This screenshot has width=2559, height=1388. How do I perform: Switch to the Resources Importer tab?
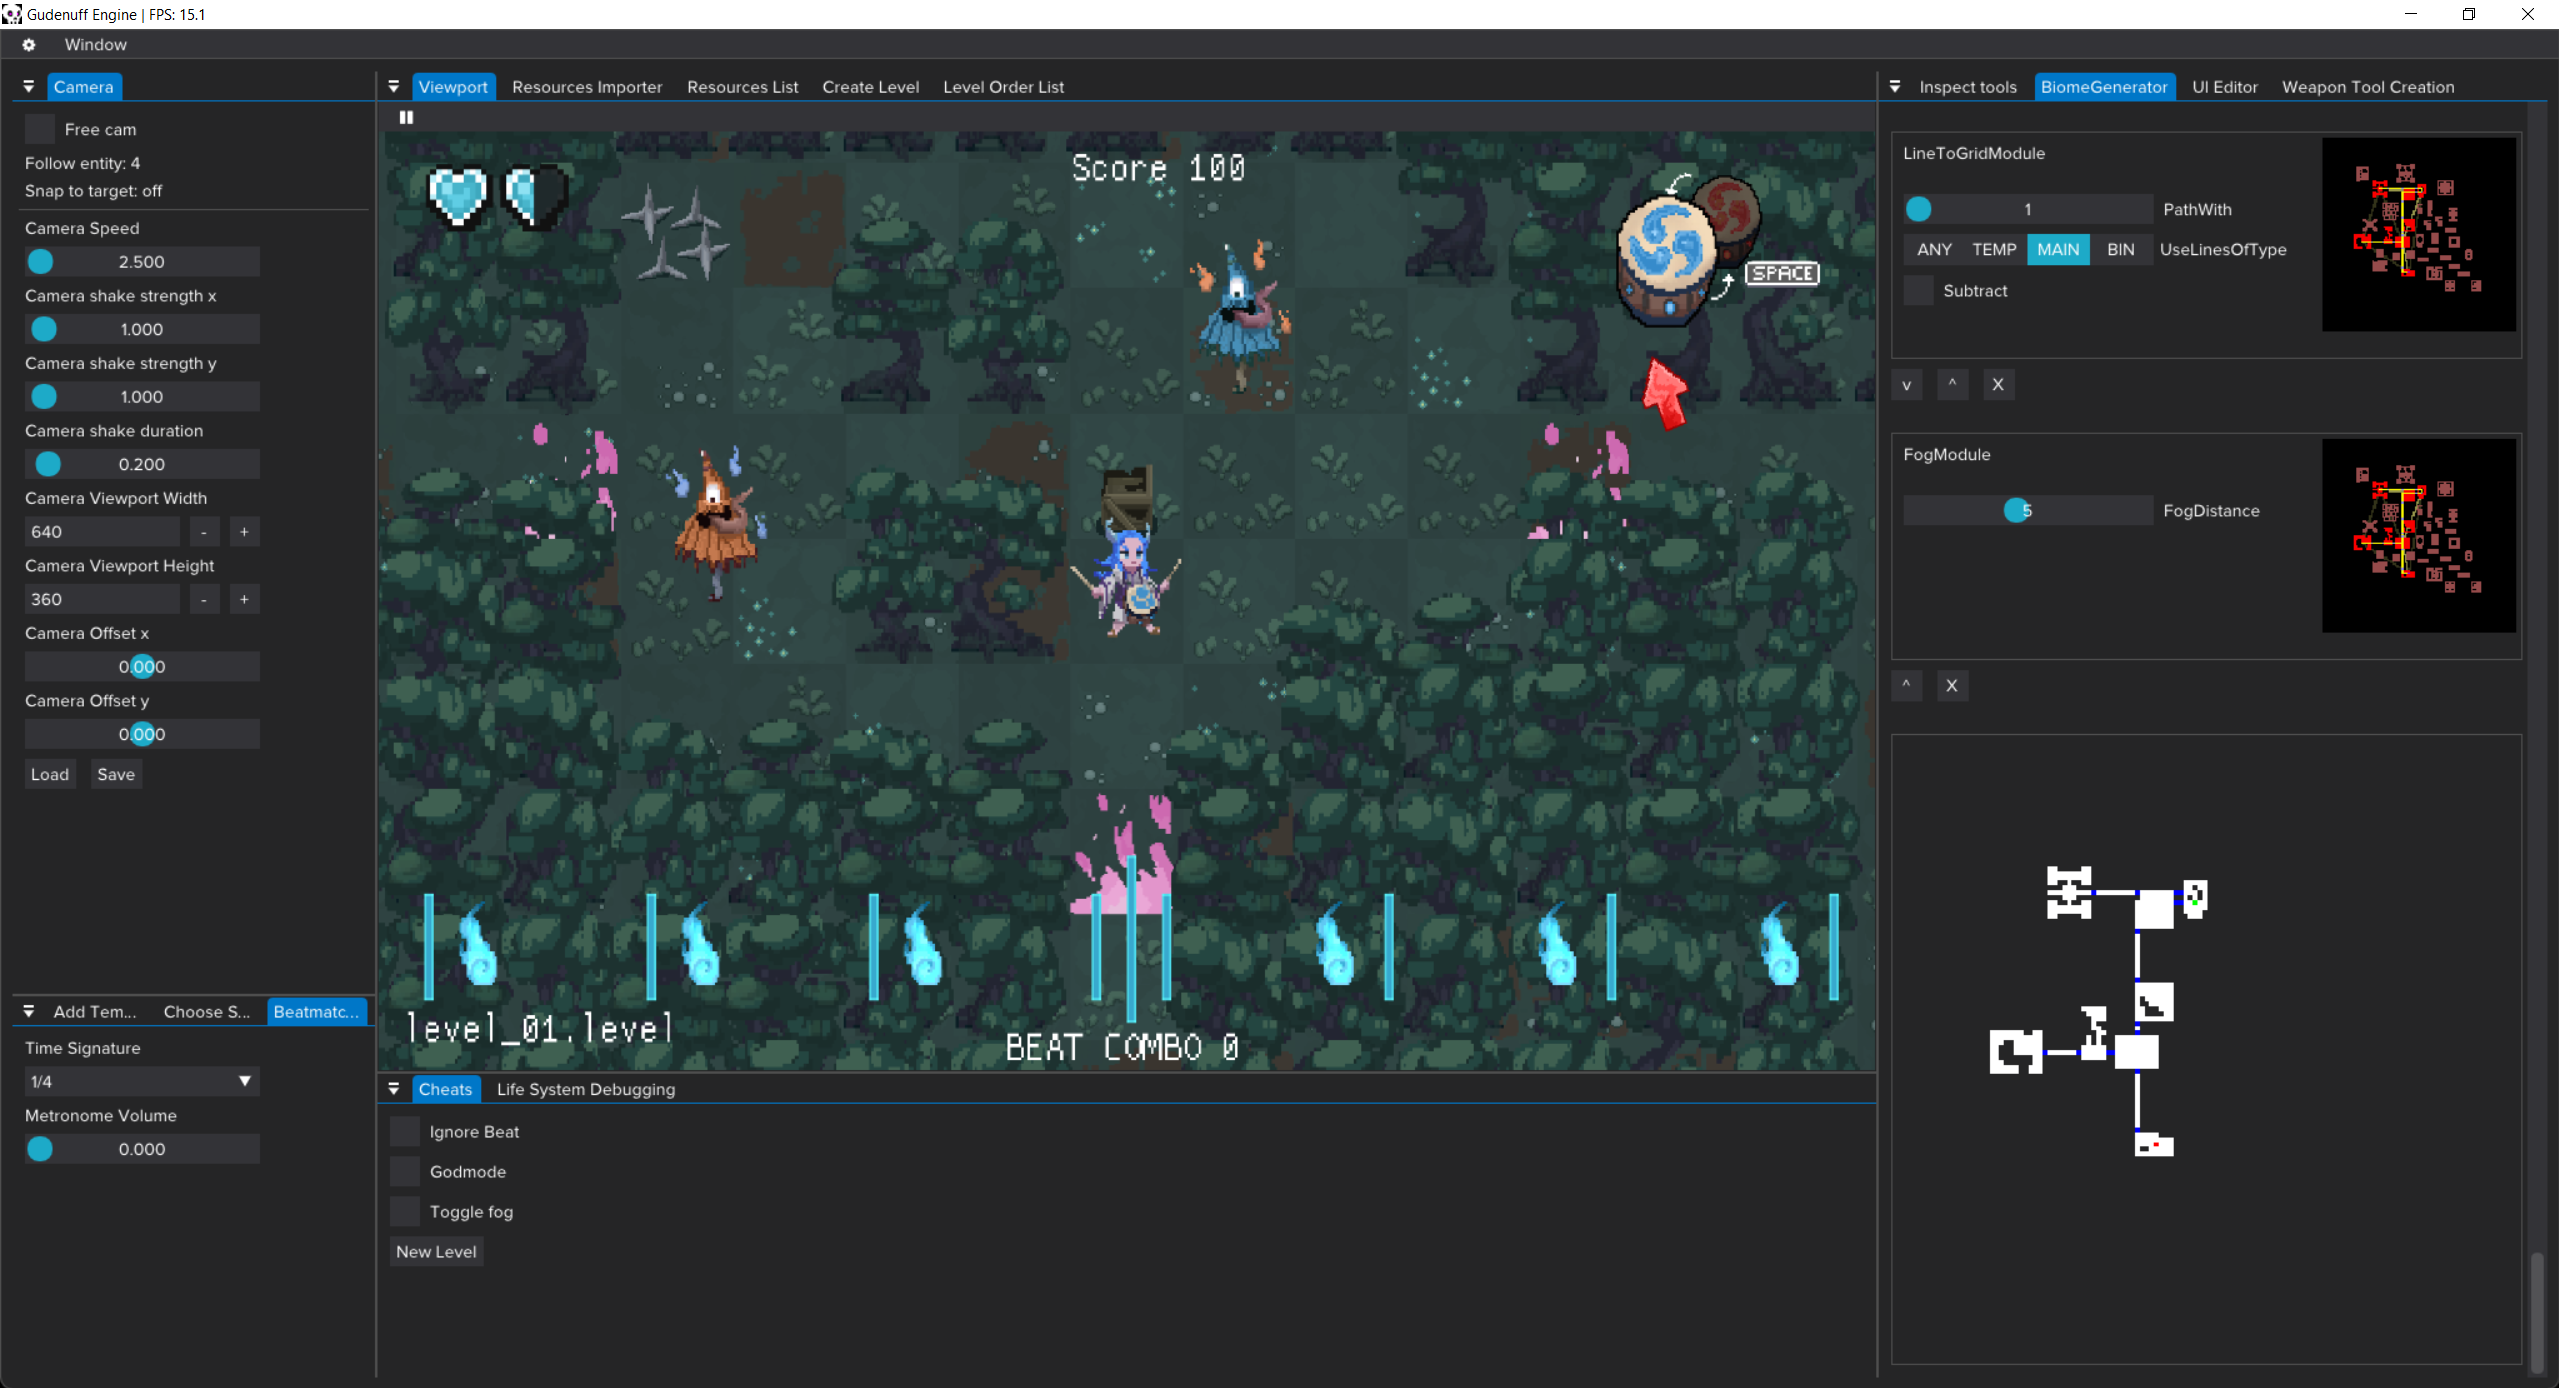(x=587, y=87)
